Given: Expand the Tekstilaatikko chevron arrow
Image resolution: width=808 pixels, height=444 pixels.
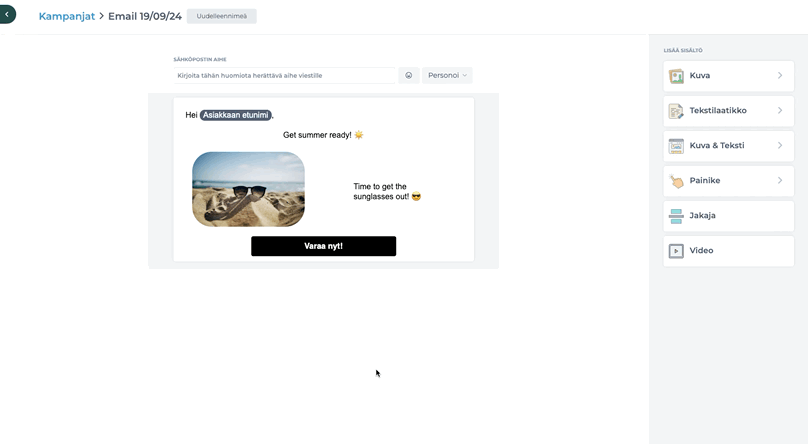Looking at the screenshot, I should pyautogui.click(x=780, y=110).
